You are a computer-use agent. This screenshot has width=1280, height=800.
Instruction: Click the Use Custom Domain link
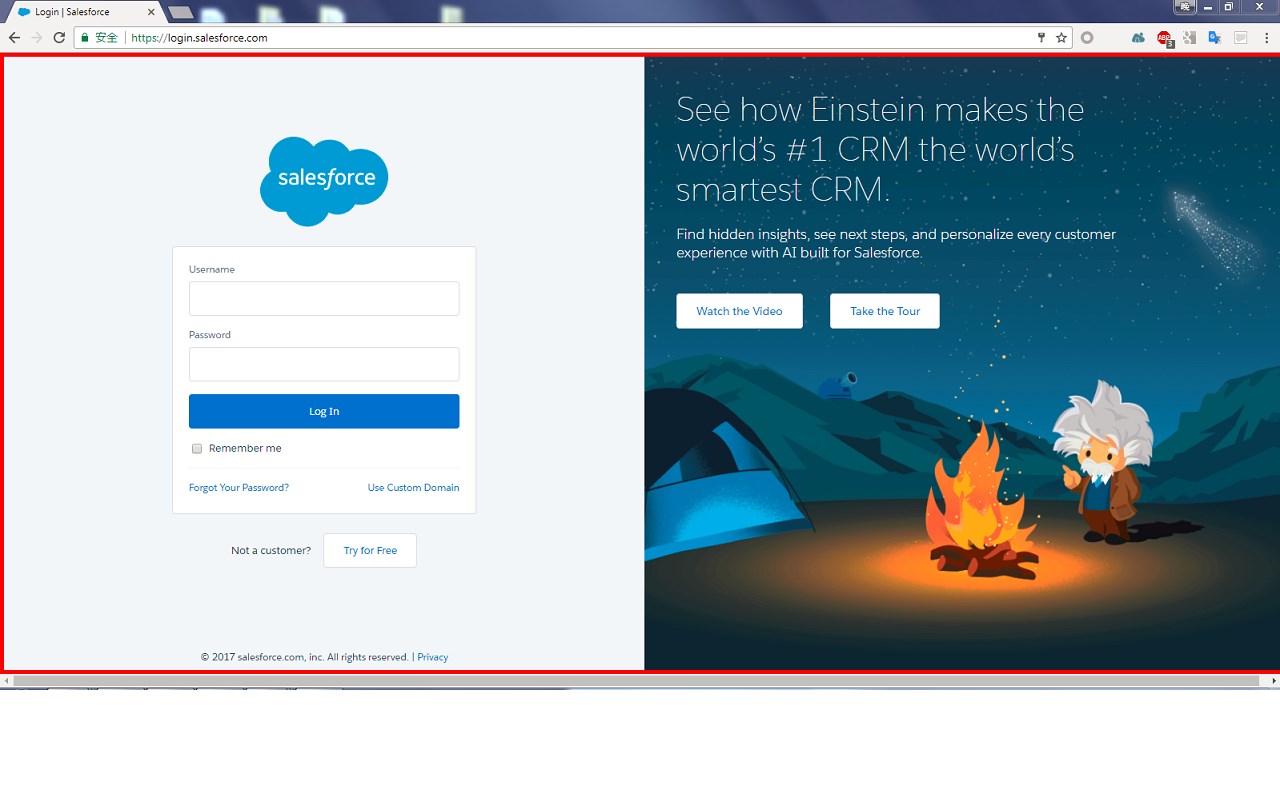413,488
